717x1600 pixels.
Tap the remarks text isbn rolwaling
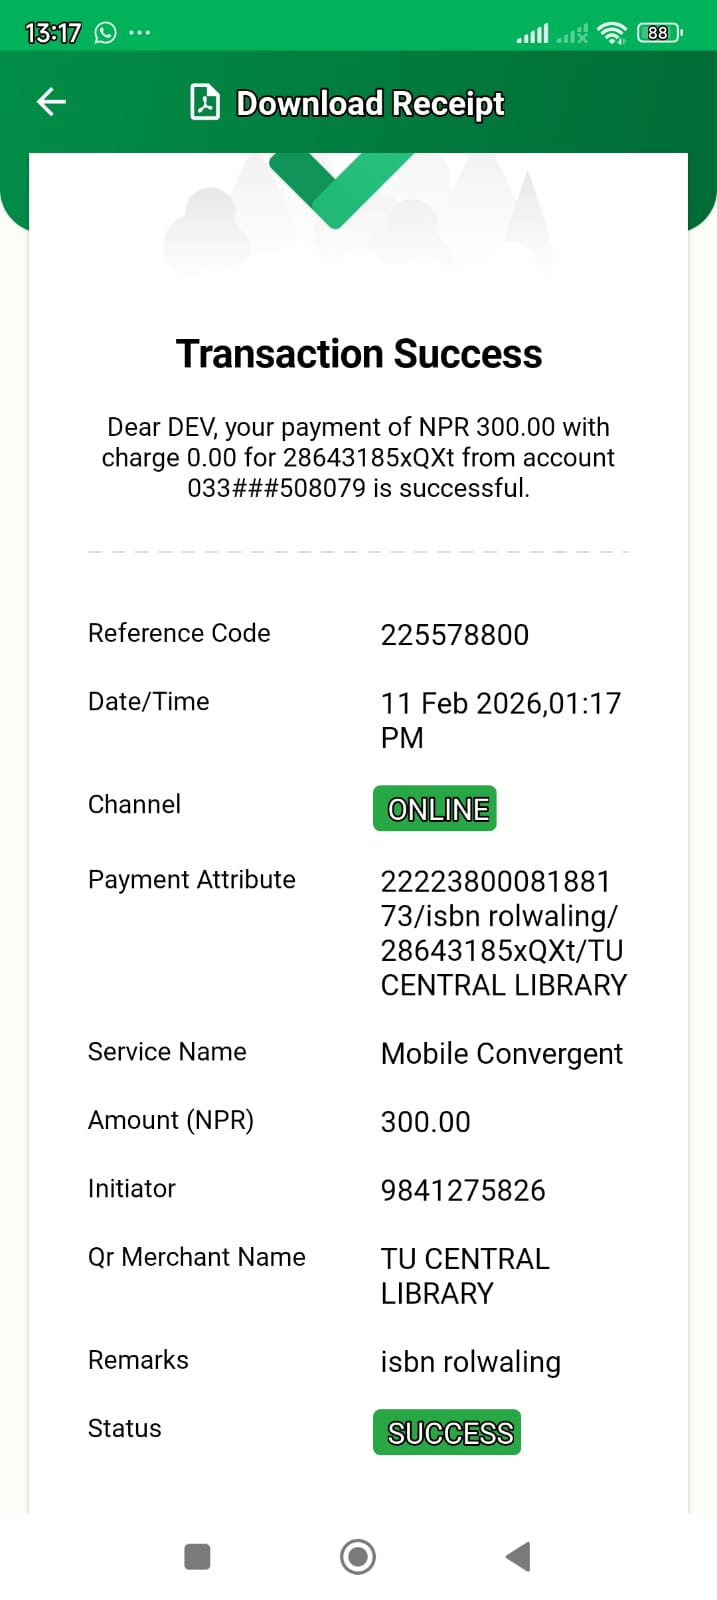pos(471,1362)
